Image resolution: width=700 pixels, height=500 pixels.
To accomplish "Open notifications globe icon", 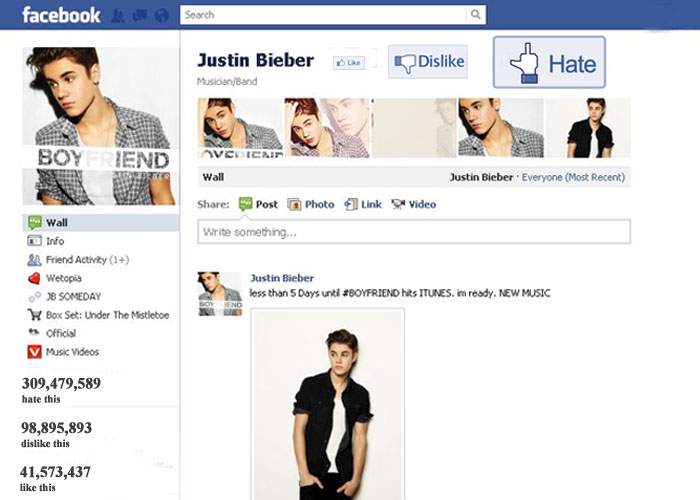I will pyautogui.click(x=162, y=16).
